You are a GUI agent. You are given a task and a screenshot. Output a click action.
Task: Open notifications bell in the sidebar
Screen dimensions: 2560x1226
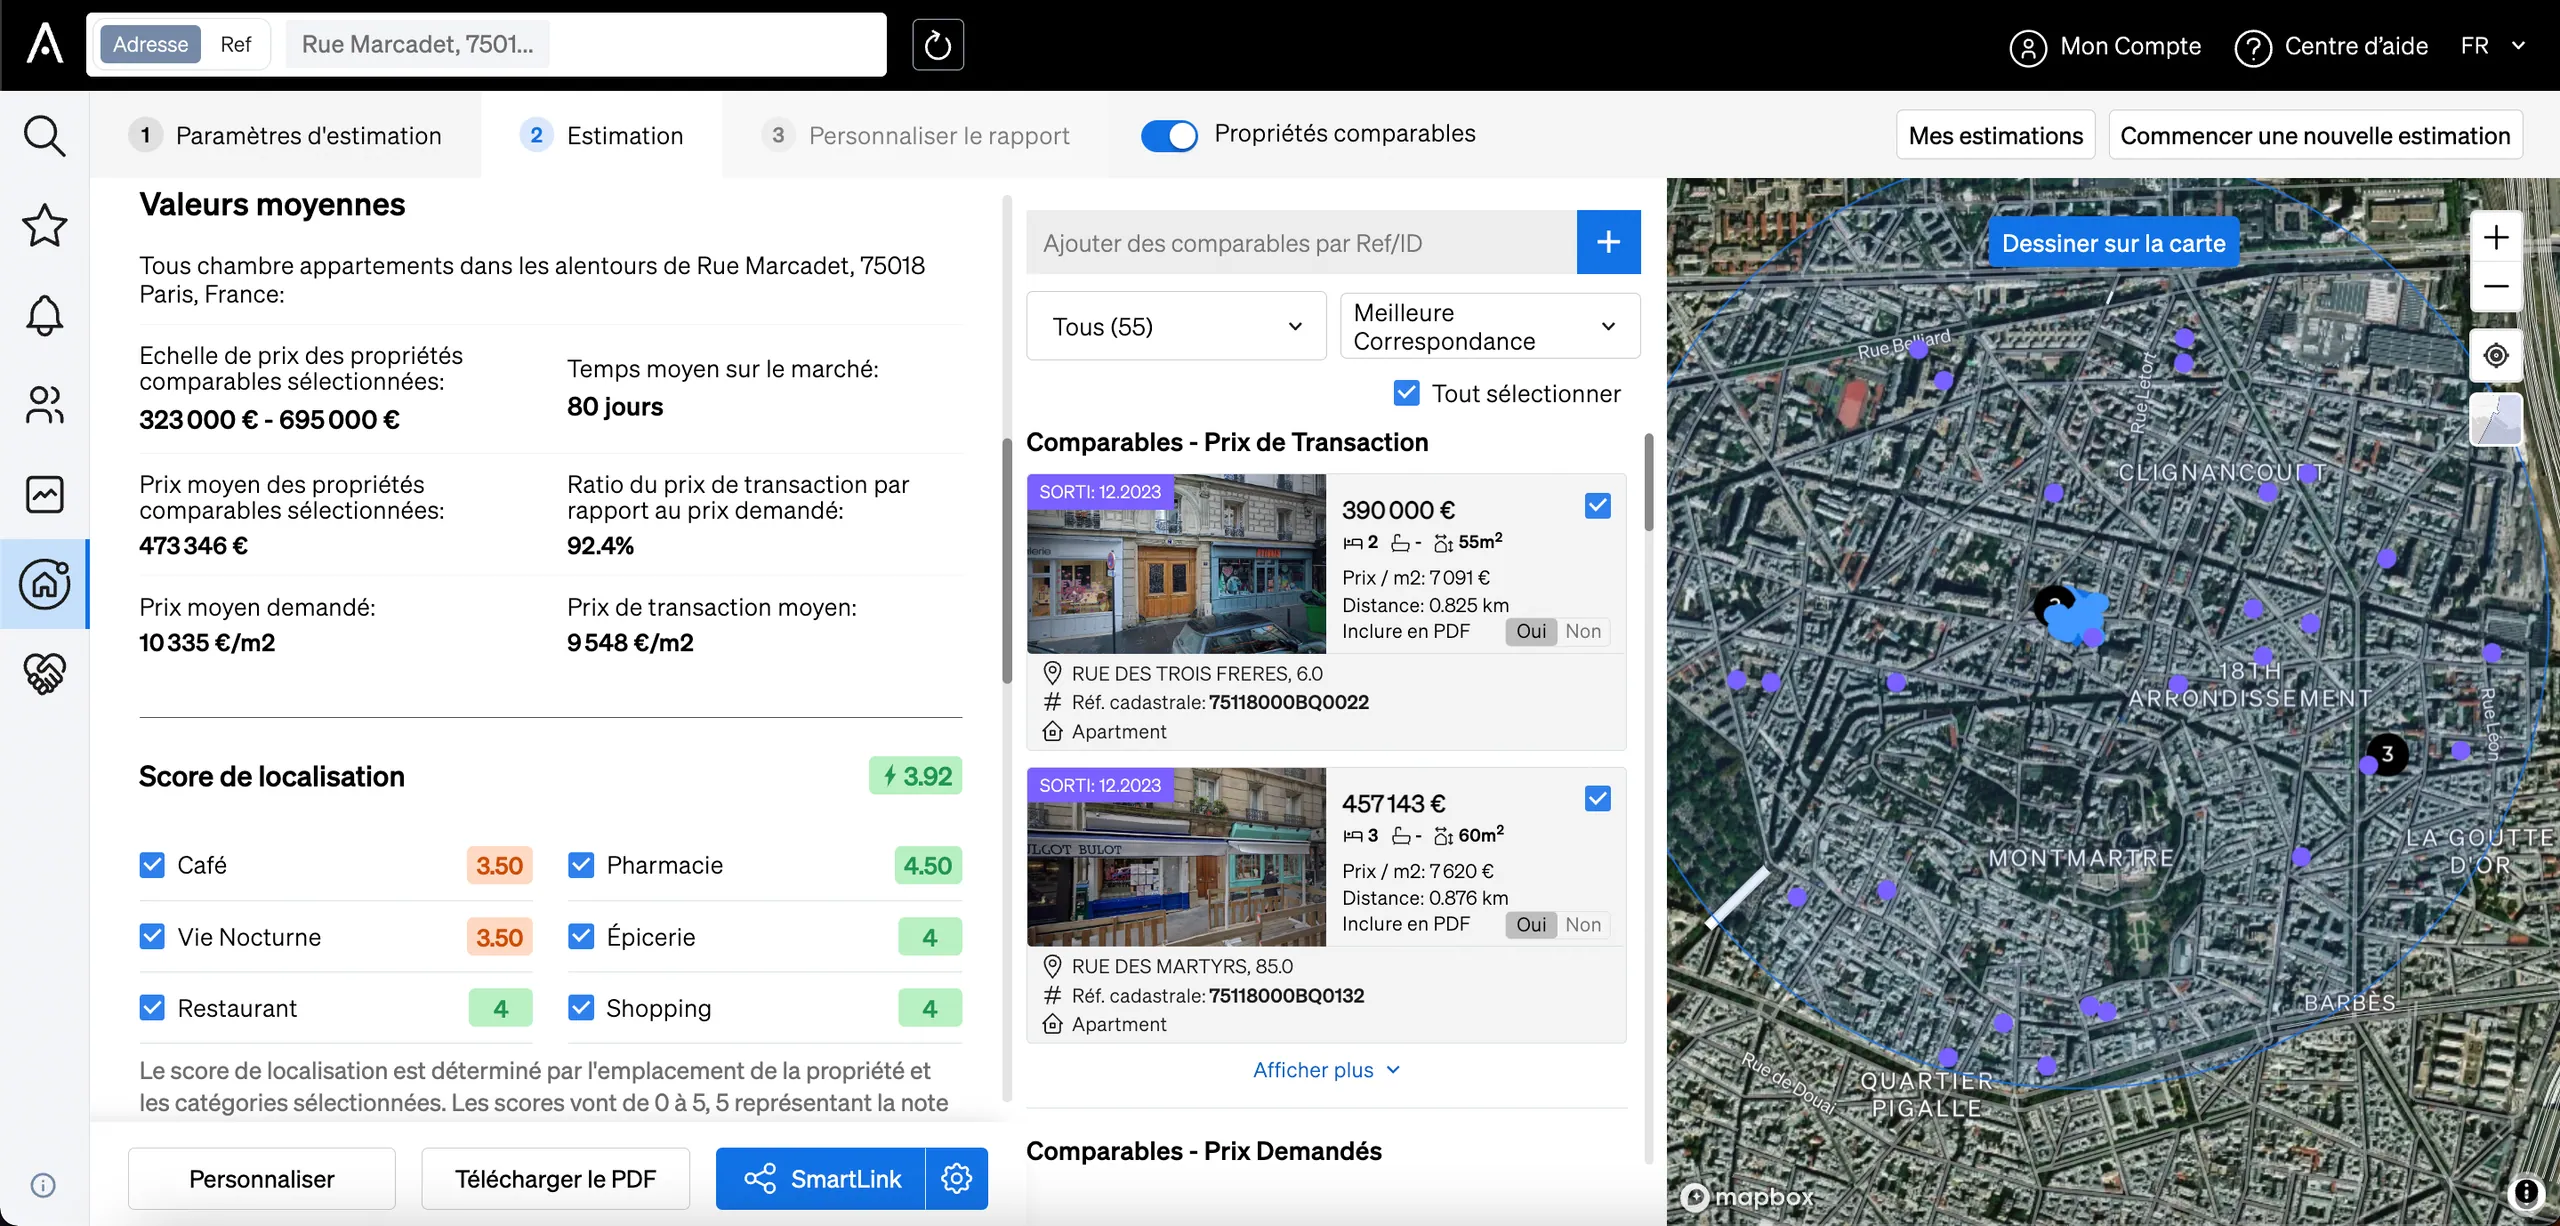(44, 315)
